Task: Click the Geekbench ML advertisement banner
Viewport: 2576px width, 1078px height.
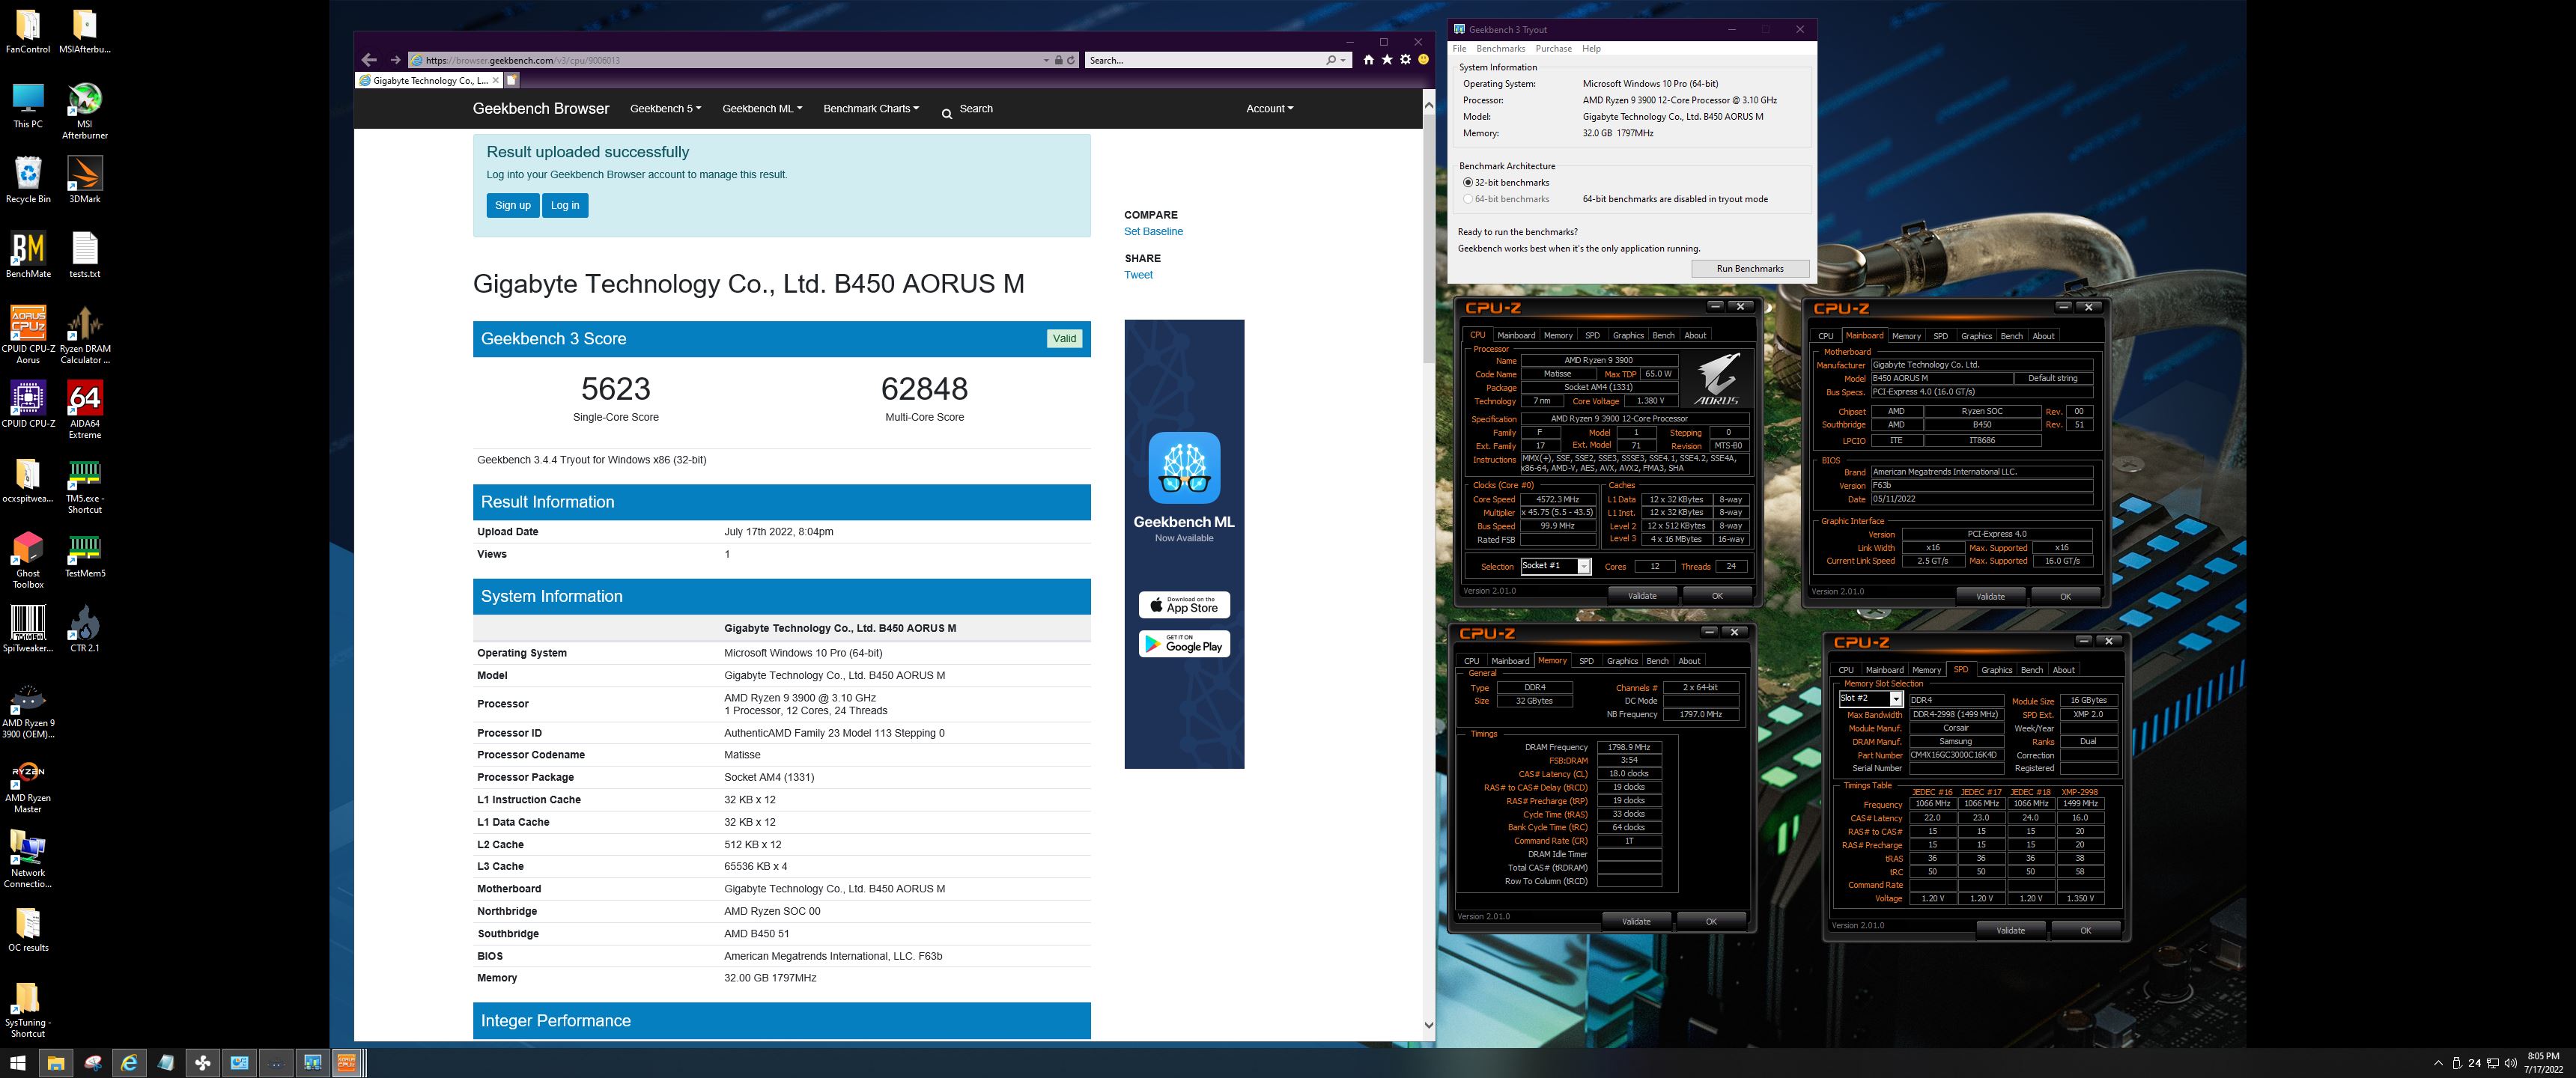Action: [x=1184, y=544]
